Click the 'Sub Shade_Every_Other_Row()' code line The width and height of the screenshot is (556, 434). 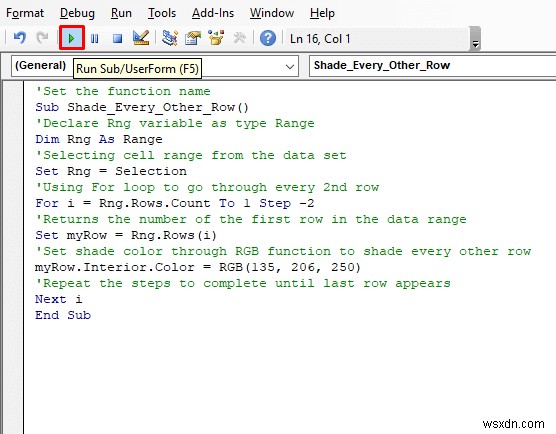(142, 107)
